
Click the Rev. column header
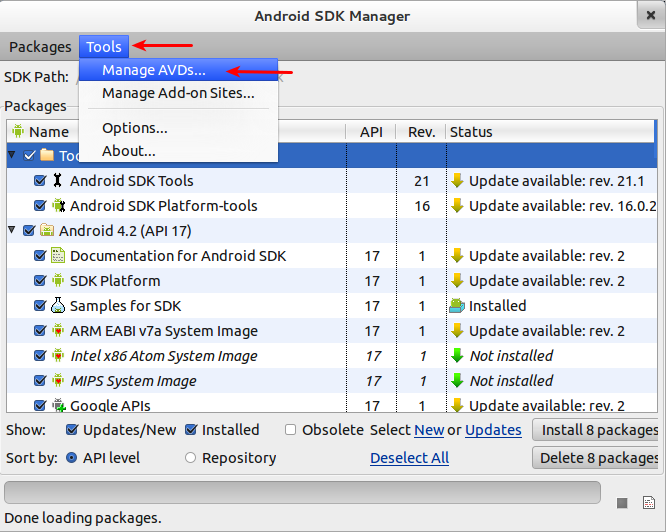click(421, 132)
